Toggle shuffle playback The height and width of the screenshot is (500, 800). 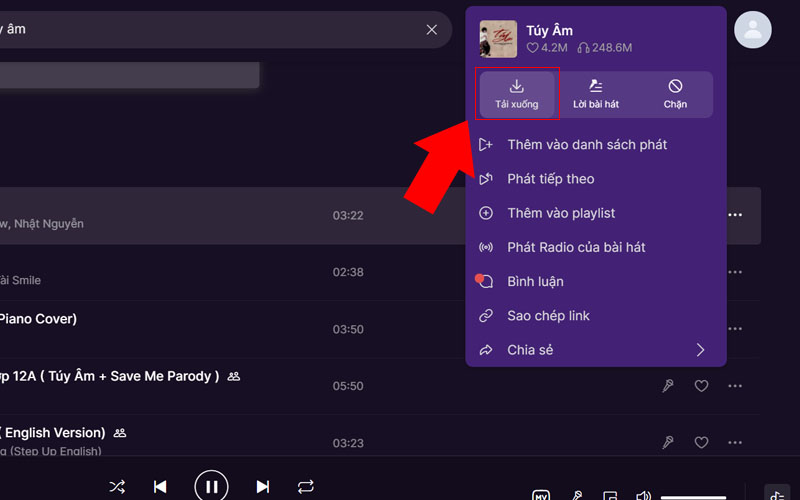117,487
